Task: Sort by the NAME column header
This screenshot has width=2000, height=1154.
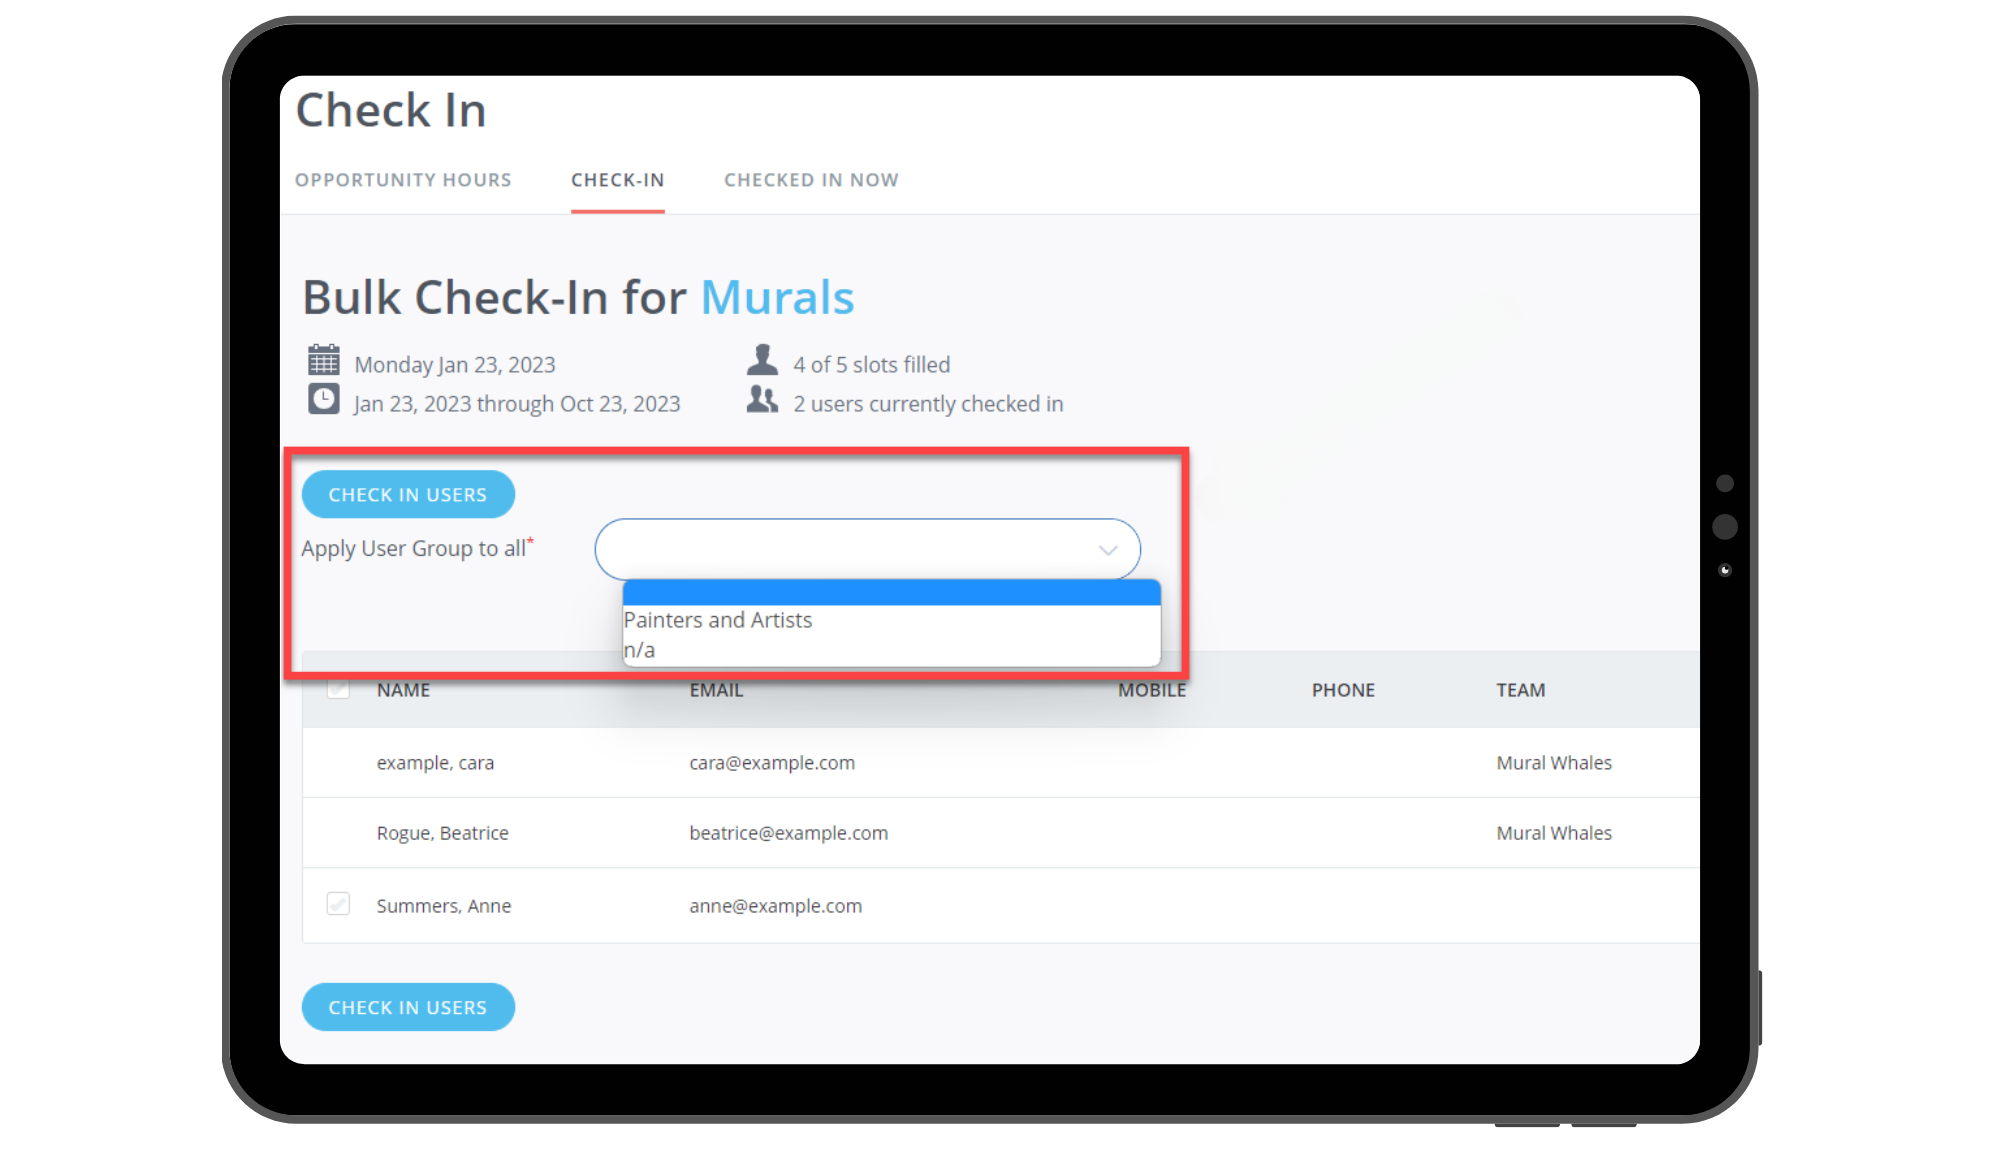Action: pyautogui.click(x=403, y=690)
